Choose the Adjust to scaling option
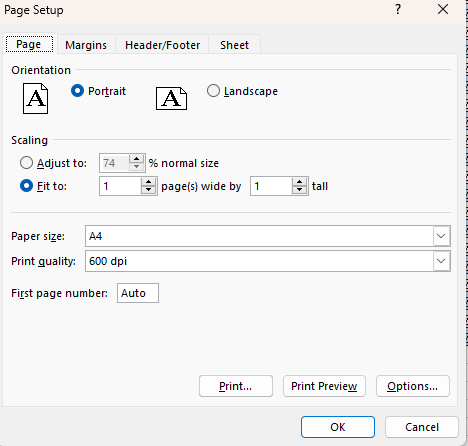468x446 pixels. (x=26, y=163)
